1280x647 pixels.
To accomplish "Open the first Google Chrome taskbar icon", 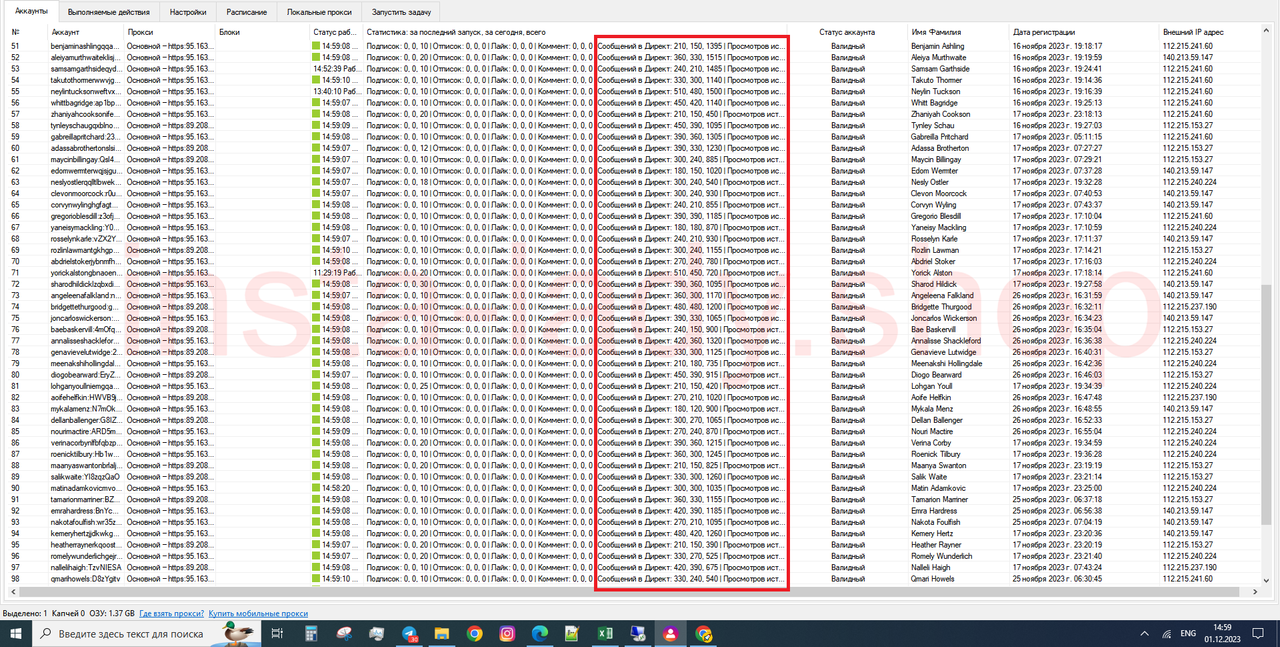I will tap(474, 633).
